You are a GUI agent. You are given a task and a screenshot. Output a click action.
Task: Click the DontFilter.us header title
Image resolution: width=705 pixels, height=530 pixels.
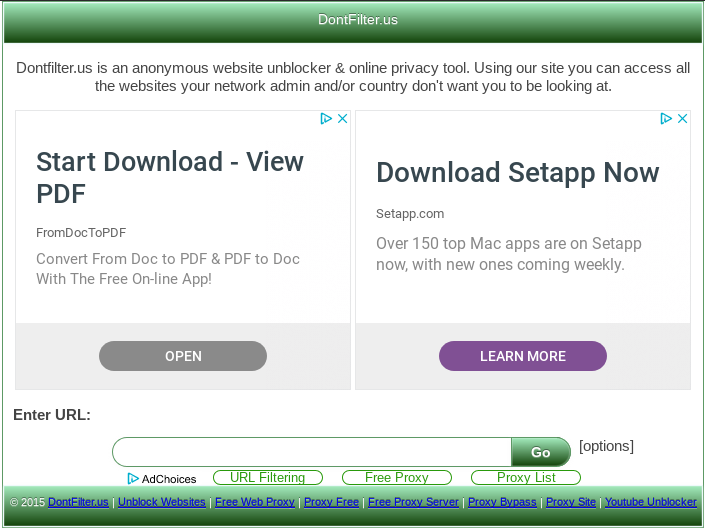pyautogui.click(x=358, y=20)
